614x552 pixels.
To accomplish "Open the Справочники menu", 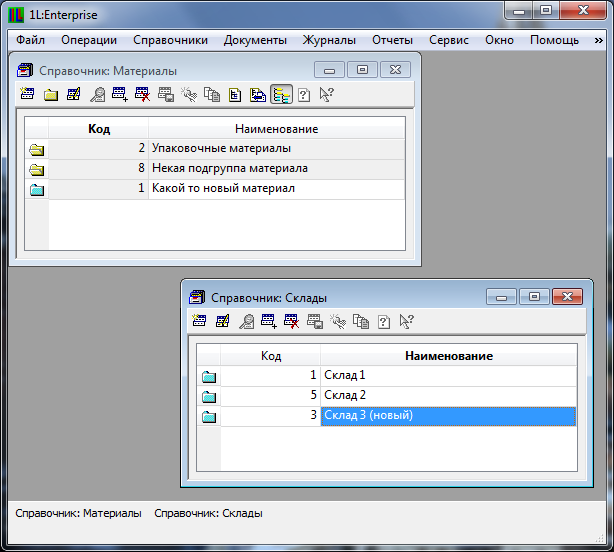I will click(170, 40).
